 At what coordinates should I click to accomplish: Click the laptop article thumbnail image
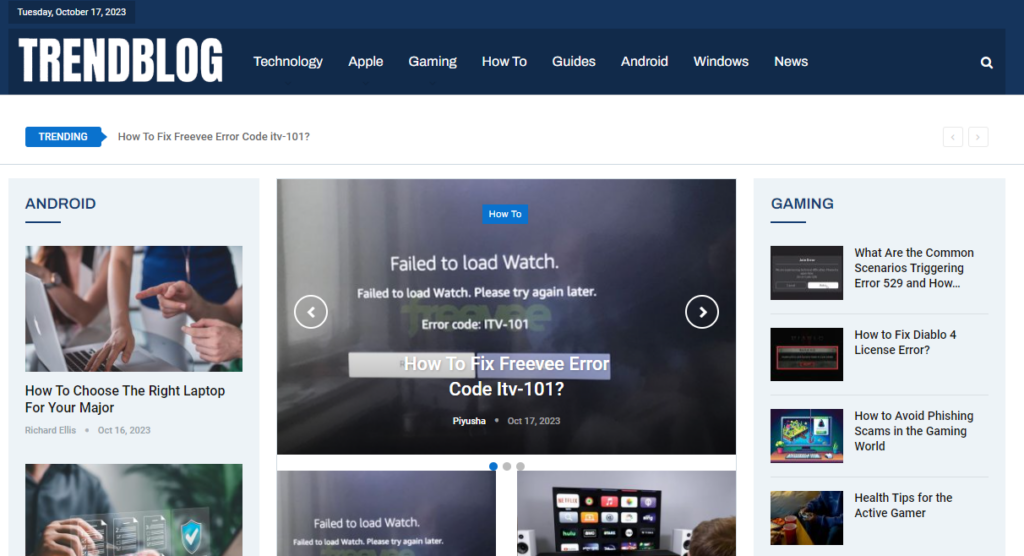click(134, 309)
